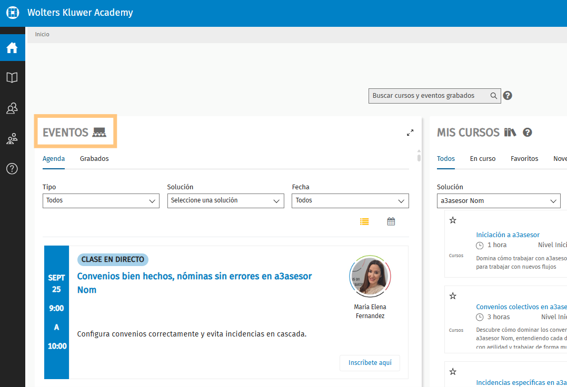Click the 3 horas duration text
Screen dimensions: 567x387
(498, 317)
